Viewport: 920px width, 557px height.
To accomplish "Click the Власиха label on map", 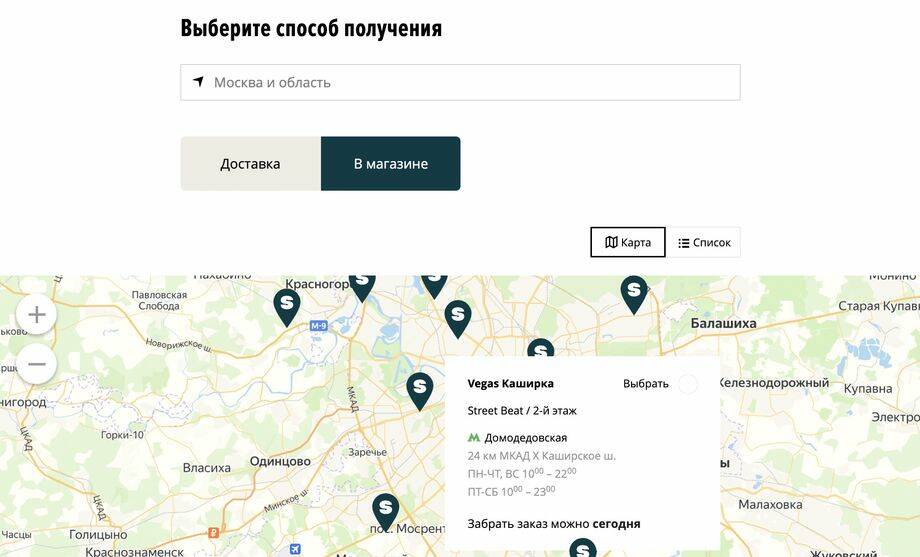I will [207, 468].
